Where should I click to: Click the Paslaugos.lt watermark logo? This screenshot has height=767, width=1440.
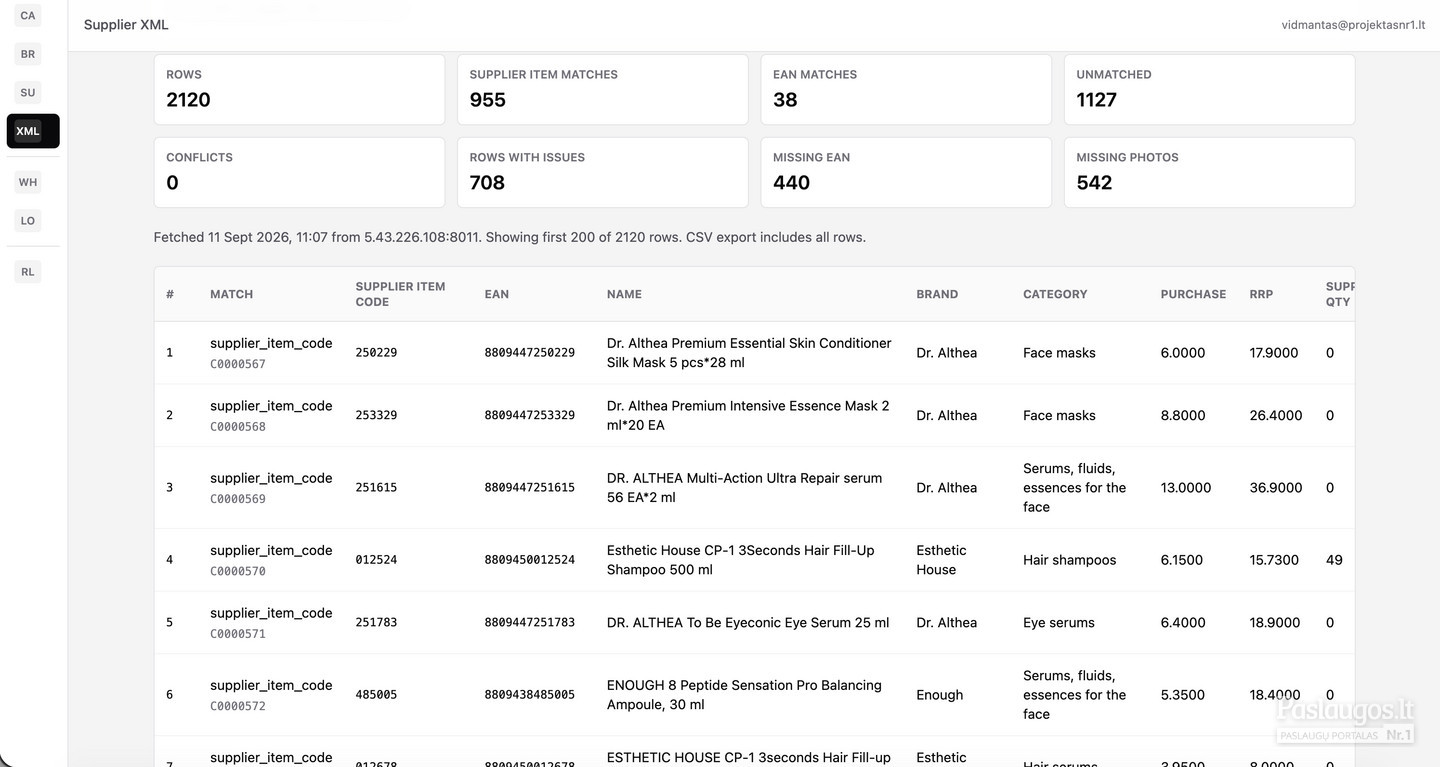(x=1345, y=718)
